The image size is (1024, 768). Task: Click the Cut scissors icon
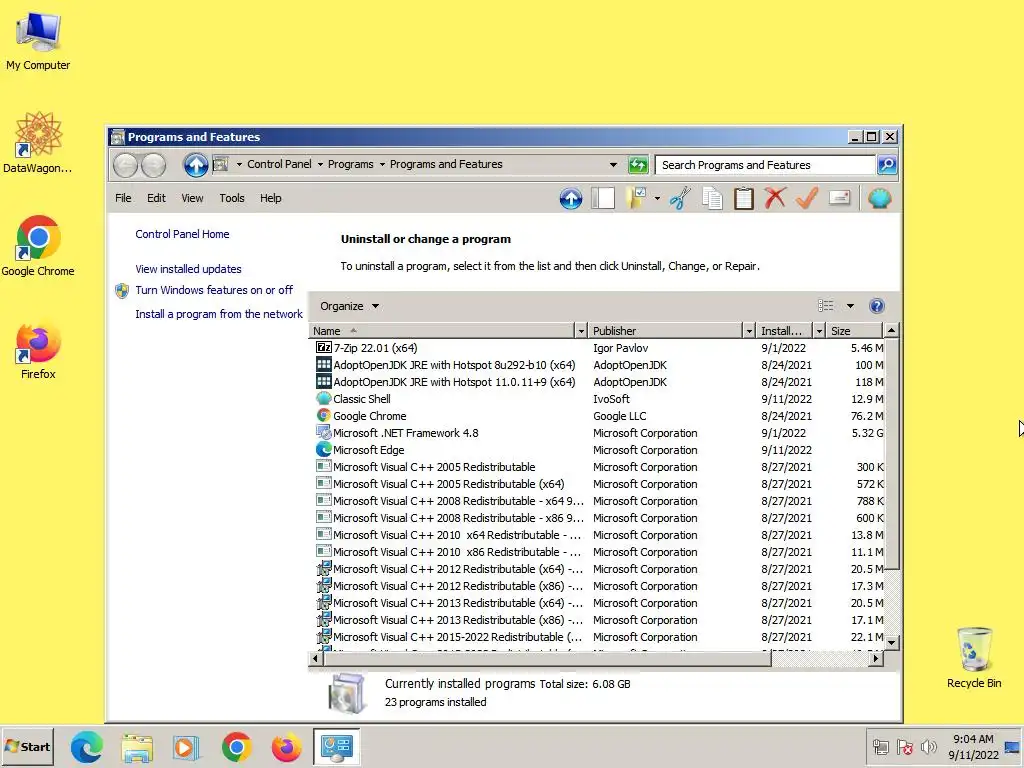(680, 199)
